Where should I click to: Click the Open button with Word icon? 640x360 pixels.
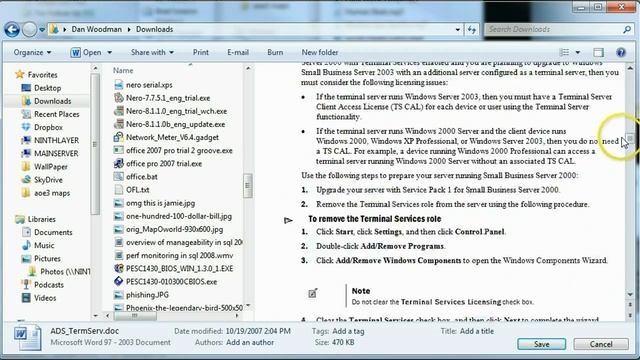tap(86, 52)
